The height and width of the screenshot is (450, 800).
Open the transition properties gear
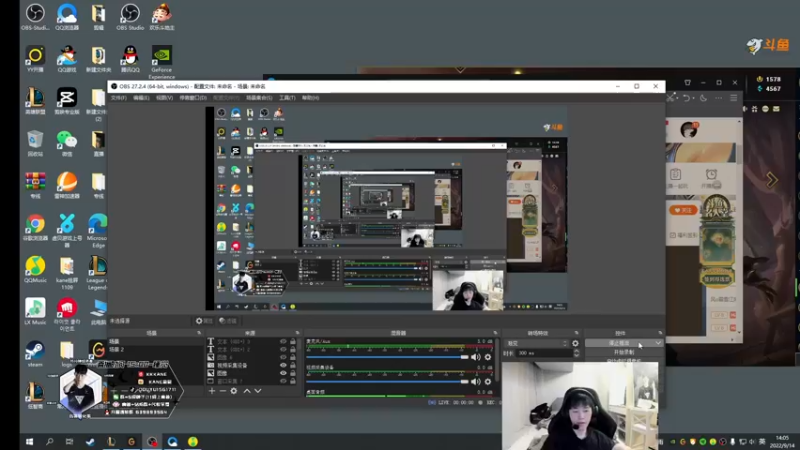pyautogui.click(x=576, y=343)
